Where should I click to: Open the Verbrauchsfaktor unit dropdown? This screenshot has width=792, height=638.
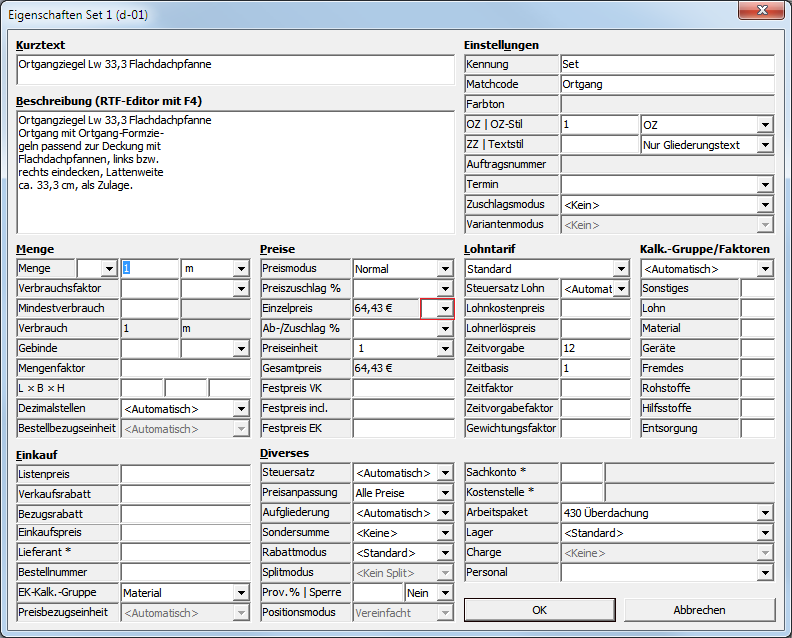pos(241,289)
